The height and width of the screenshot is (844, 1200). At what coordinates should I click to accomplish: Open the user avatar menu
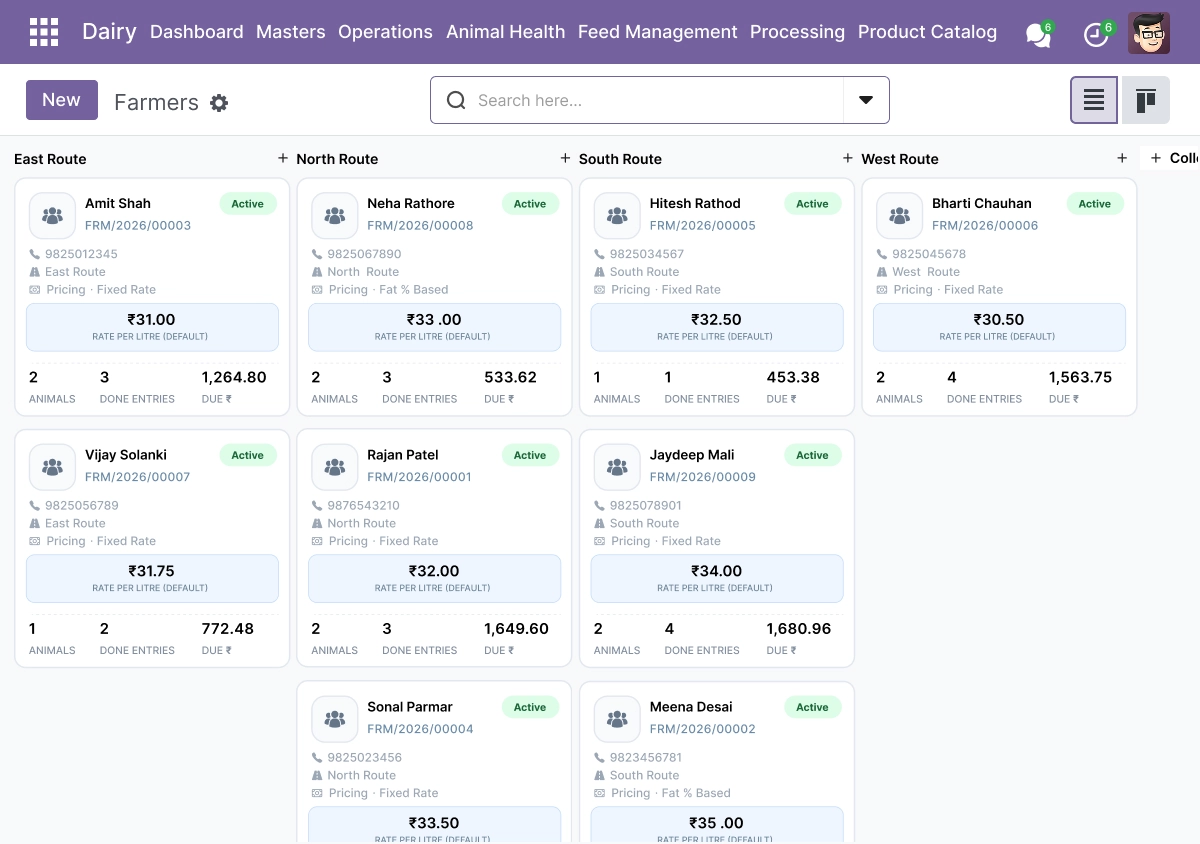click(1149, 33)
